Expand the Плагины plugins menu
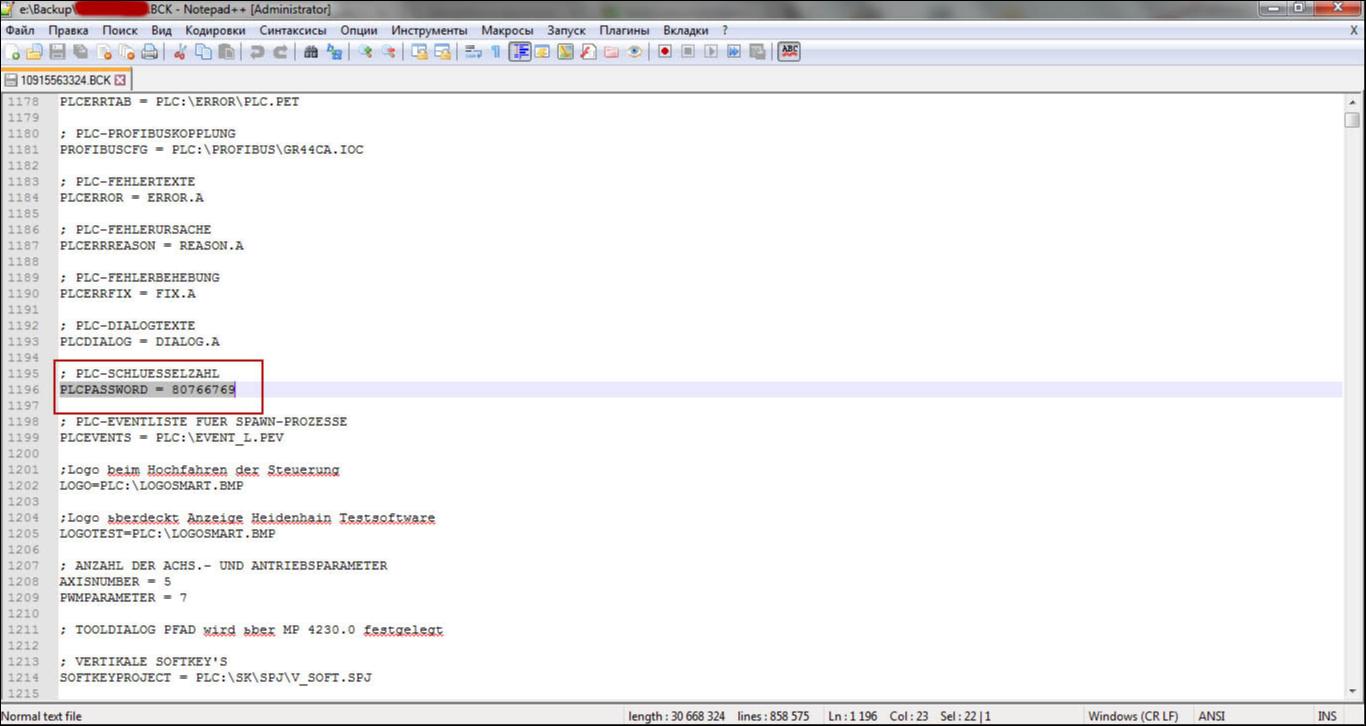The width and height of the screenshot is (1366, 726). tap(624, 30)
